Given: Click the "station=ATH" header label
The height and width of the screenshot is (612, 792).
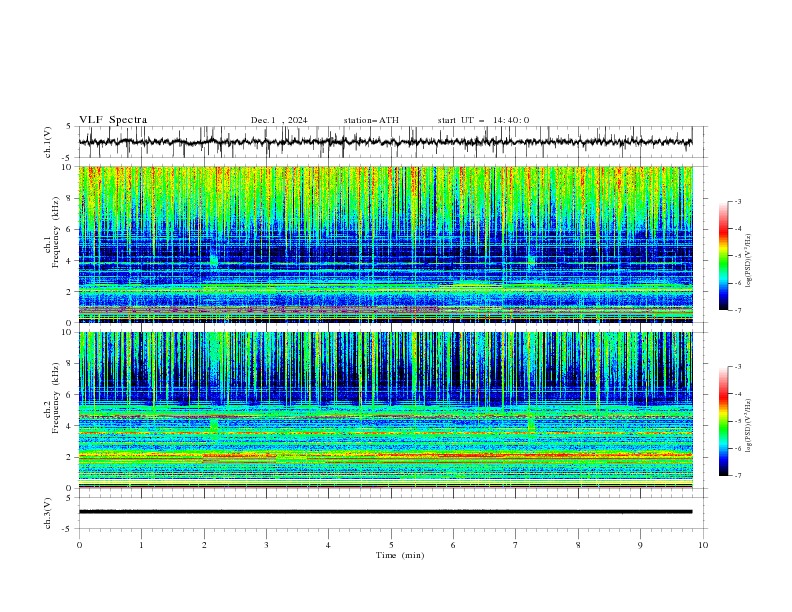Looking at the screenshot, I should click(x=371, y=120).
